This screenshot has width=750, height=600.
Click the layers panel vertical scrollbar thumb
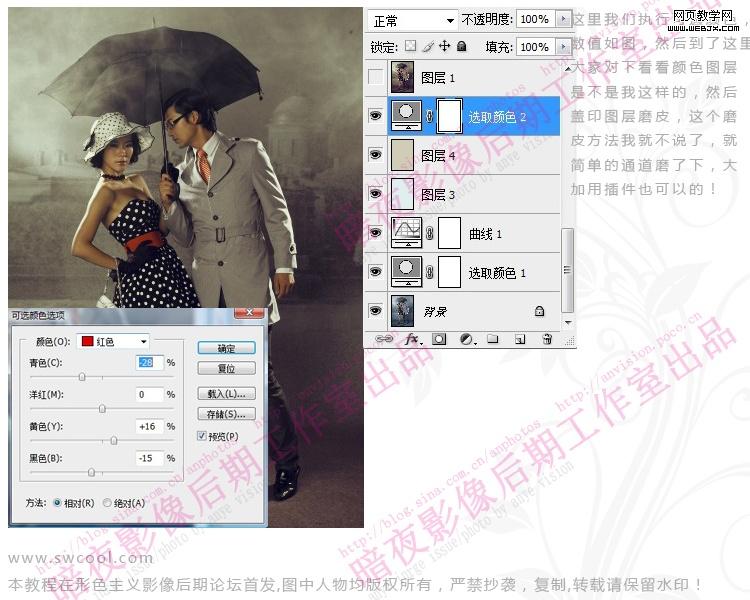point(567,270)
